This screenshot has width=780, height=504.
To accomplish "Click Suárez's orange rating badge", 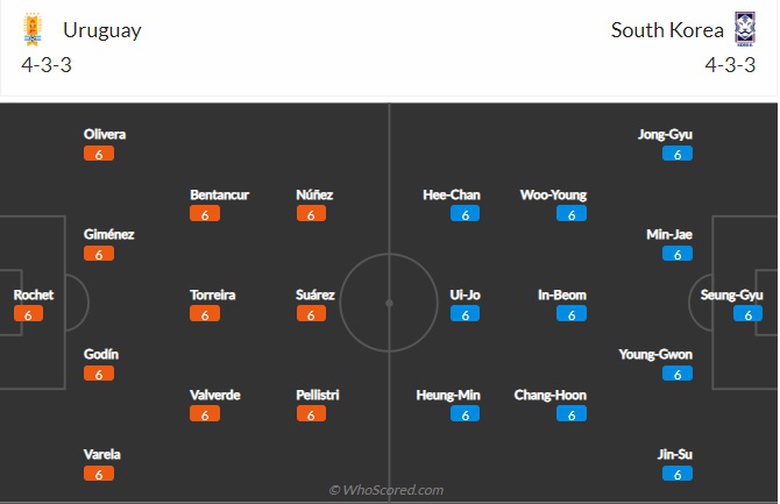I will click(311, 314).
